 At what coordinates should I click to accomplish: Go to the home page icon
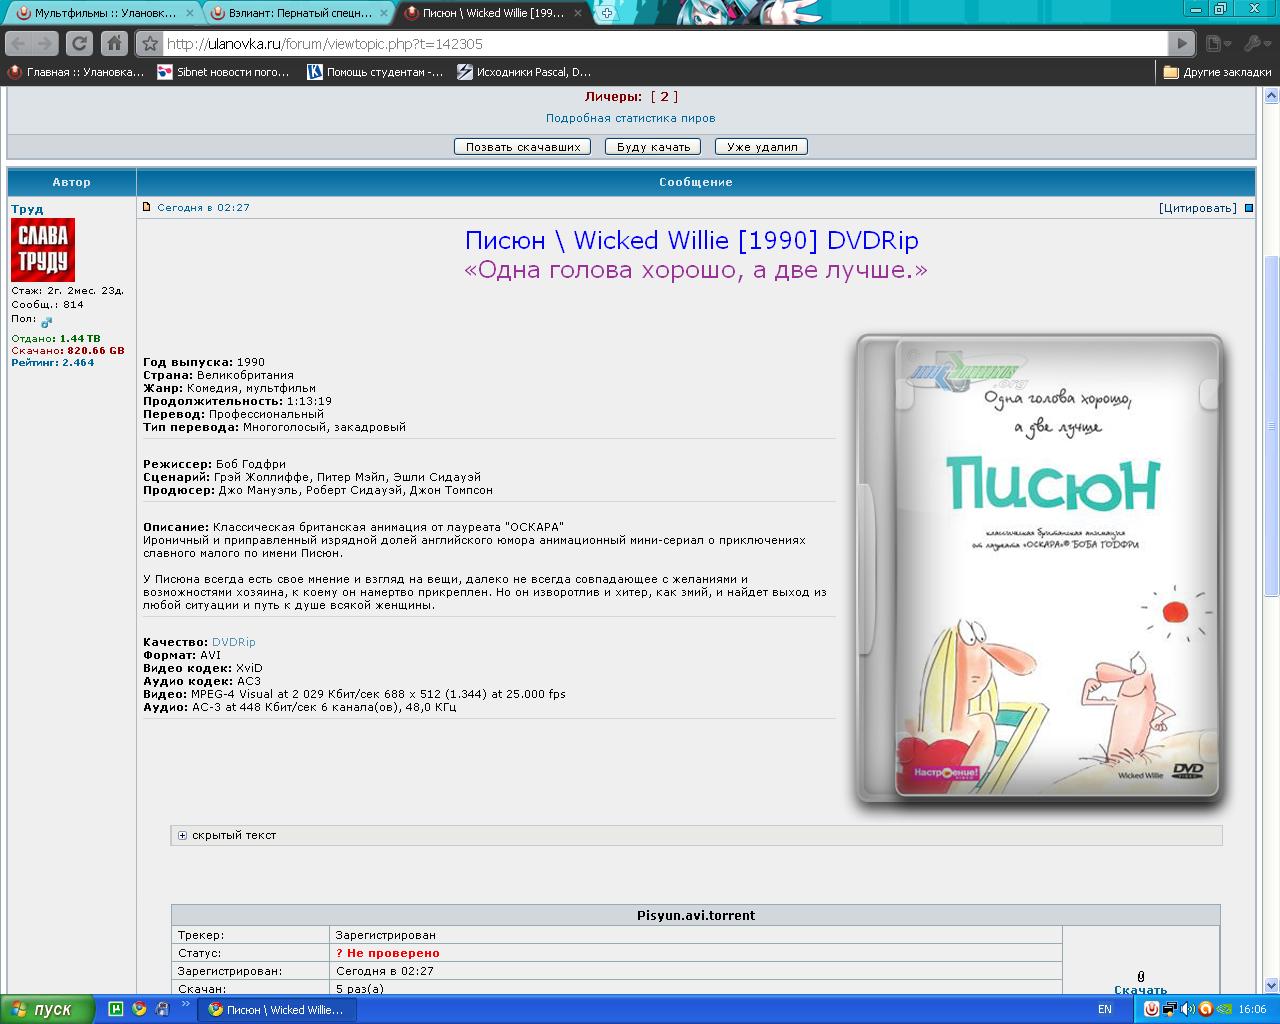click(x=114, y=43)
